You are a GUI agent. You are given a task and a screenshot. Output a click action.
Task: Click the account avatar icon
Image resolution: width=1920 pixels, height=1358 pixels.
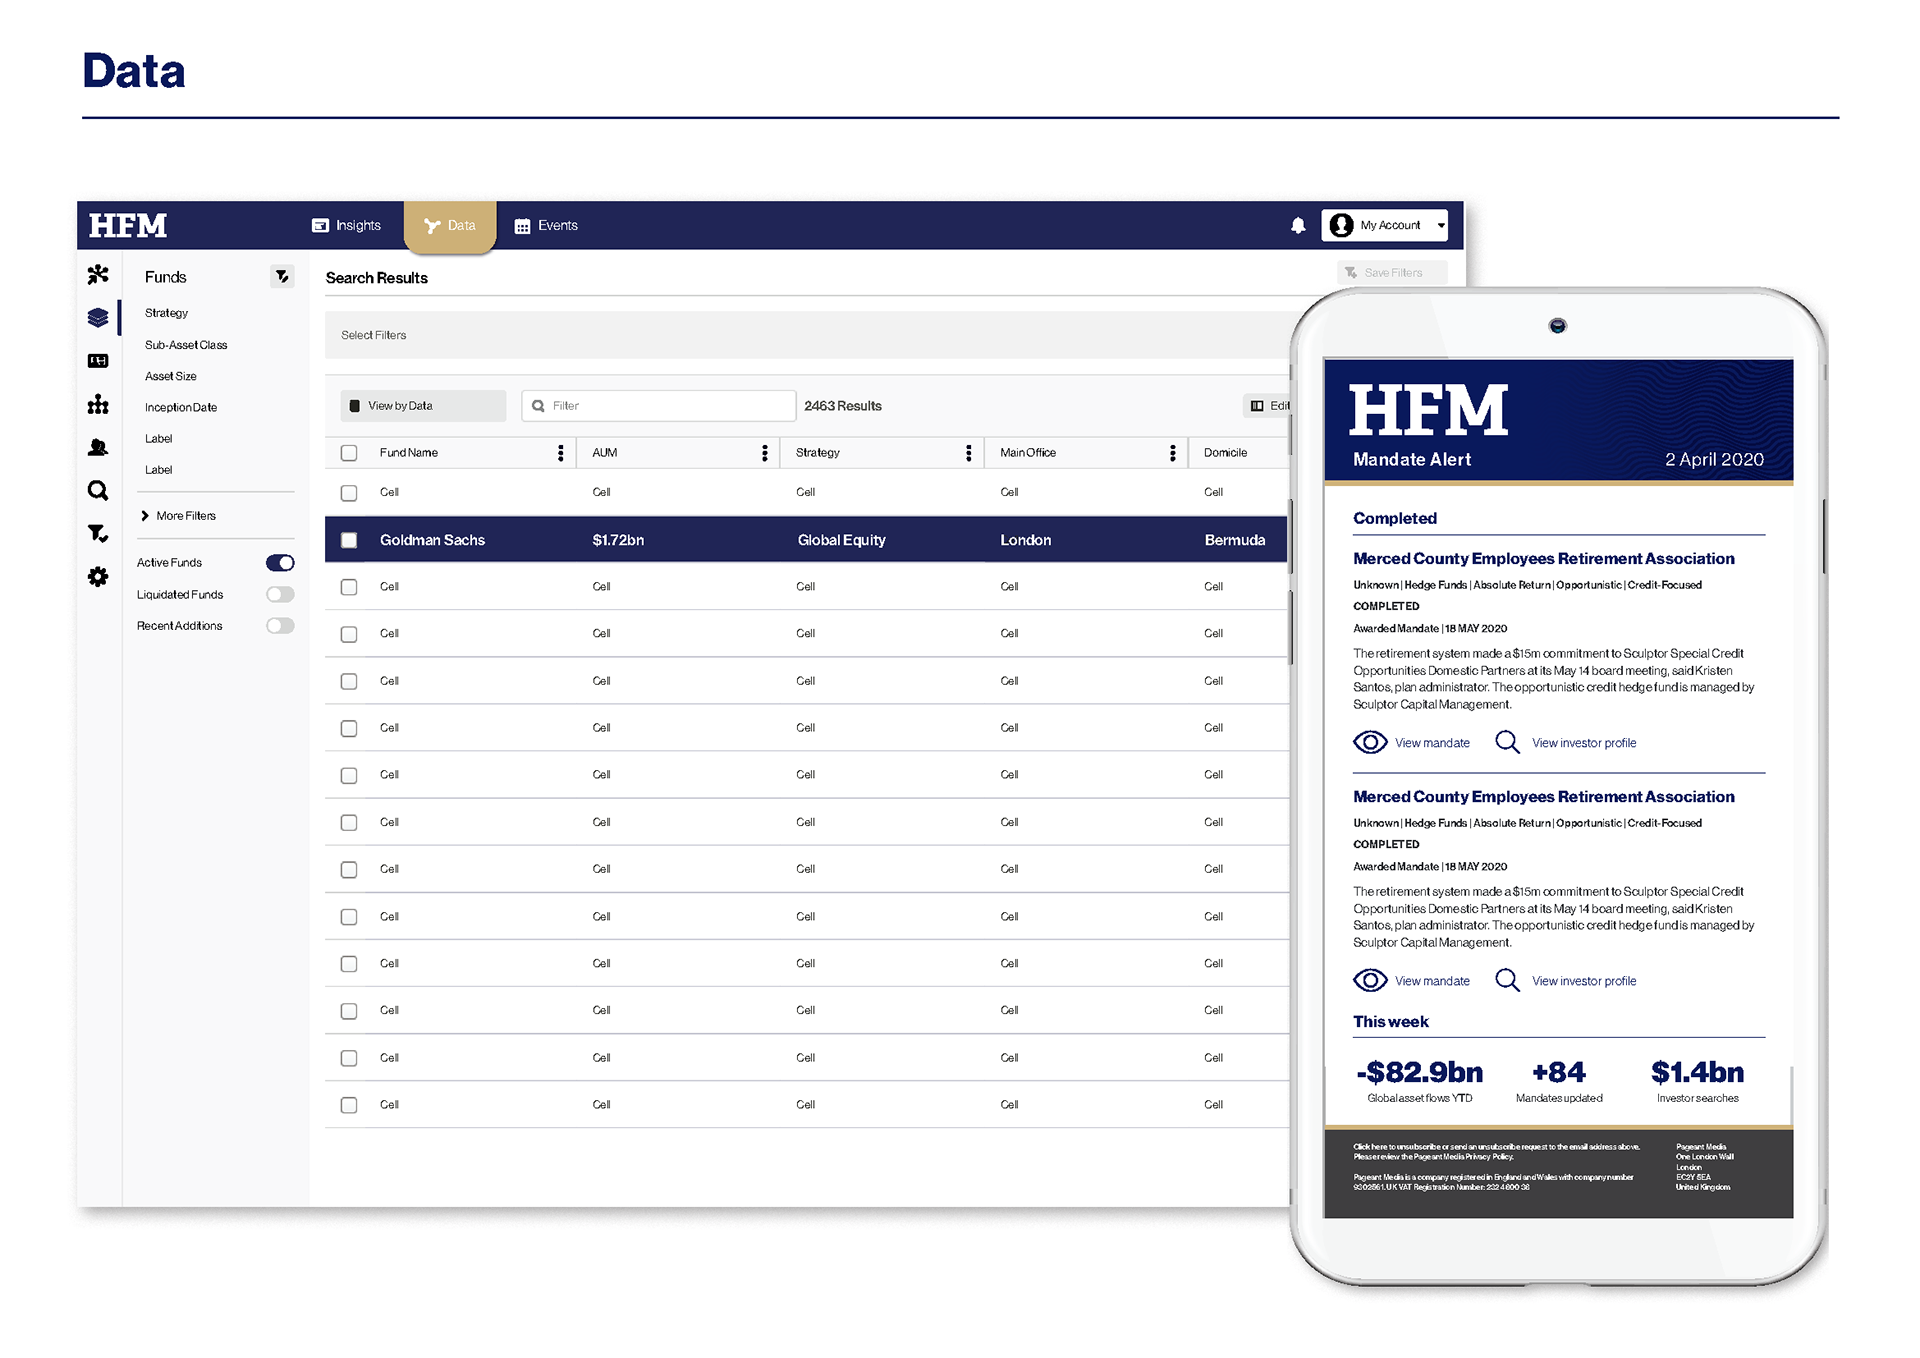[x=1342, y=225]
